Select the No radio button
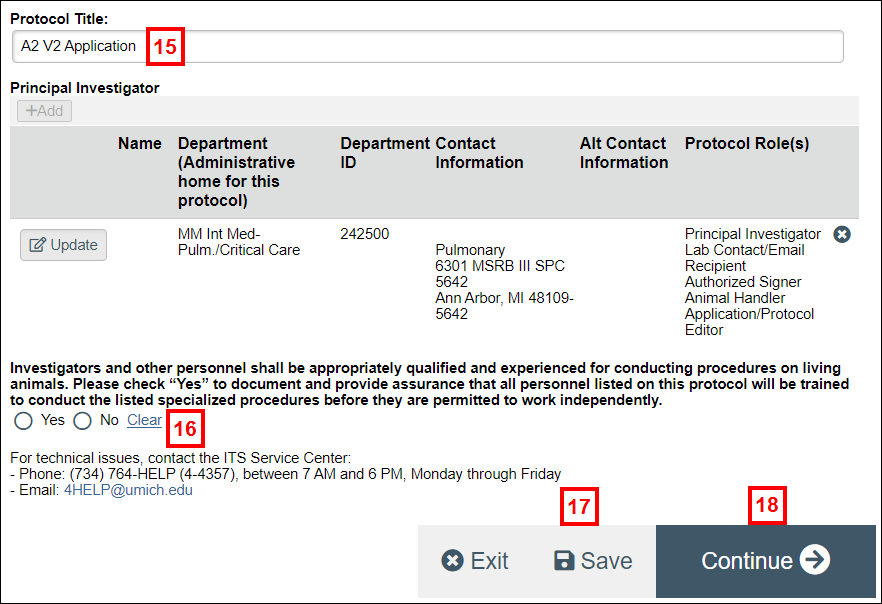 point(83,421)
